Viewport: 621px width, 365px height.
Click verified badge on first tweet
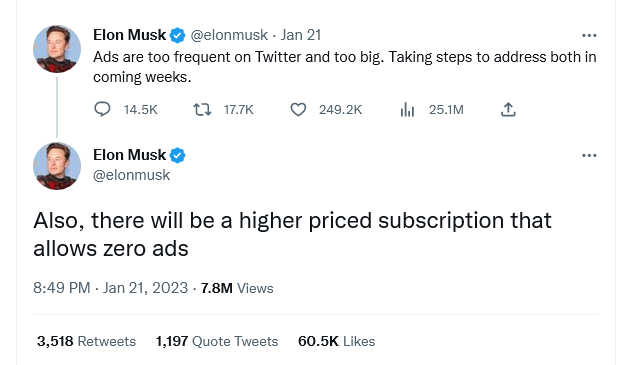click(177, 36)
